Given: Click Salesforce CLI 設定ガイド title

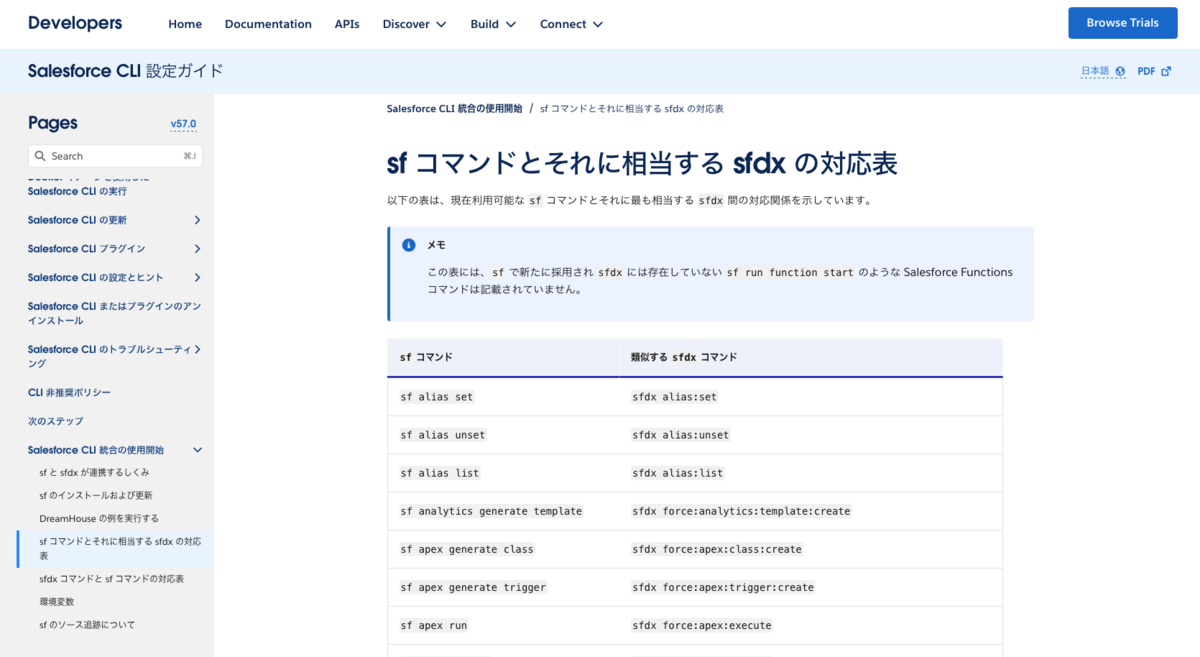Looking at the screenshot, I should tap(126, 72).
